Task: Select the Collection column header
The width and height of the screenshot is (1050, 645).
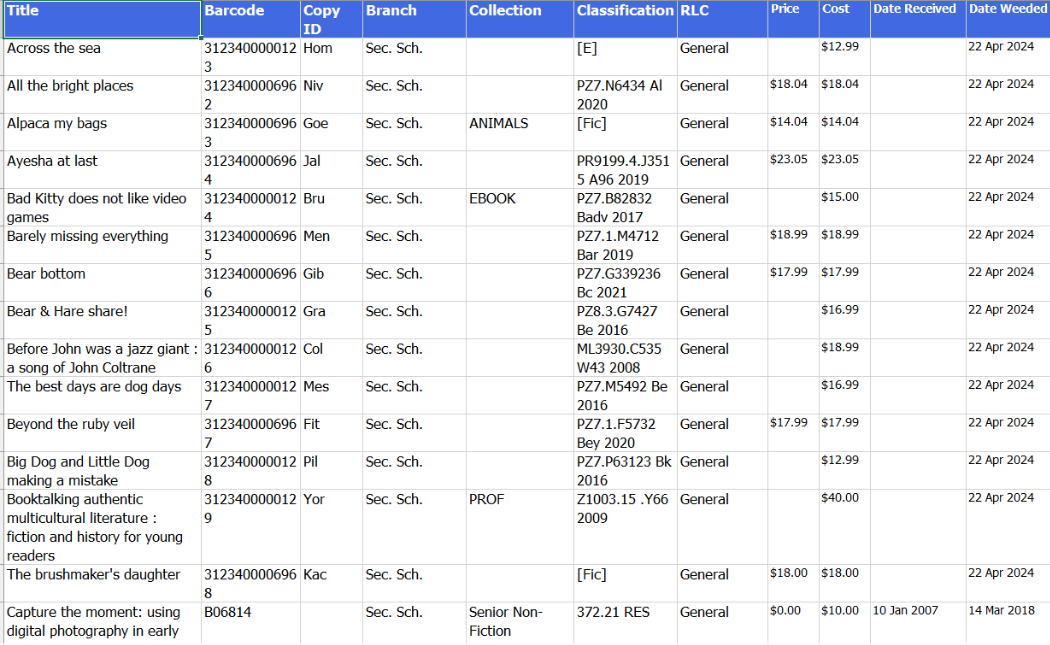Action: click(520, 19)
